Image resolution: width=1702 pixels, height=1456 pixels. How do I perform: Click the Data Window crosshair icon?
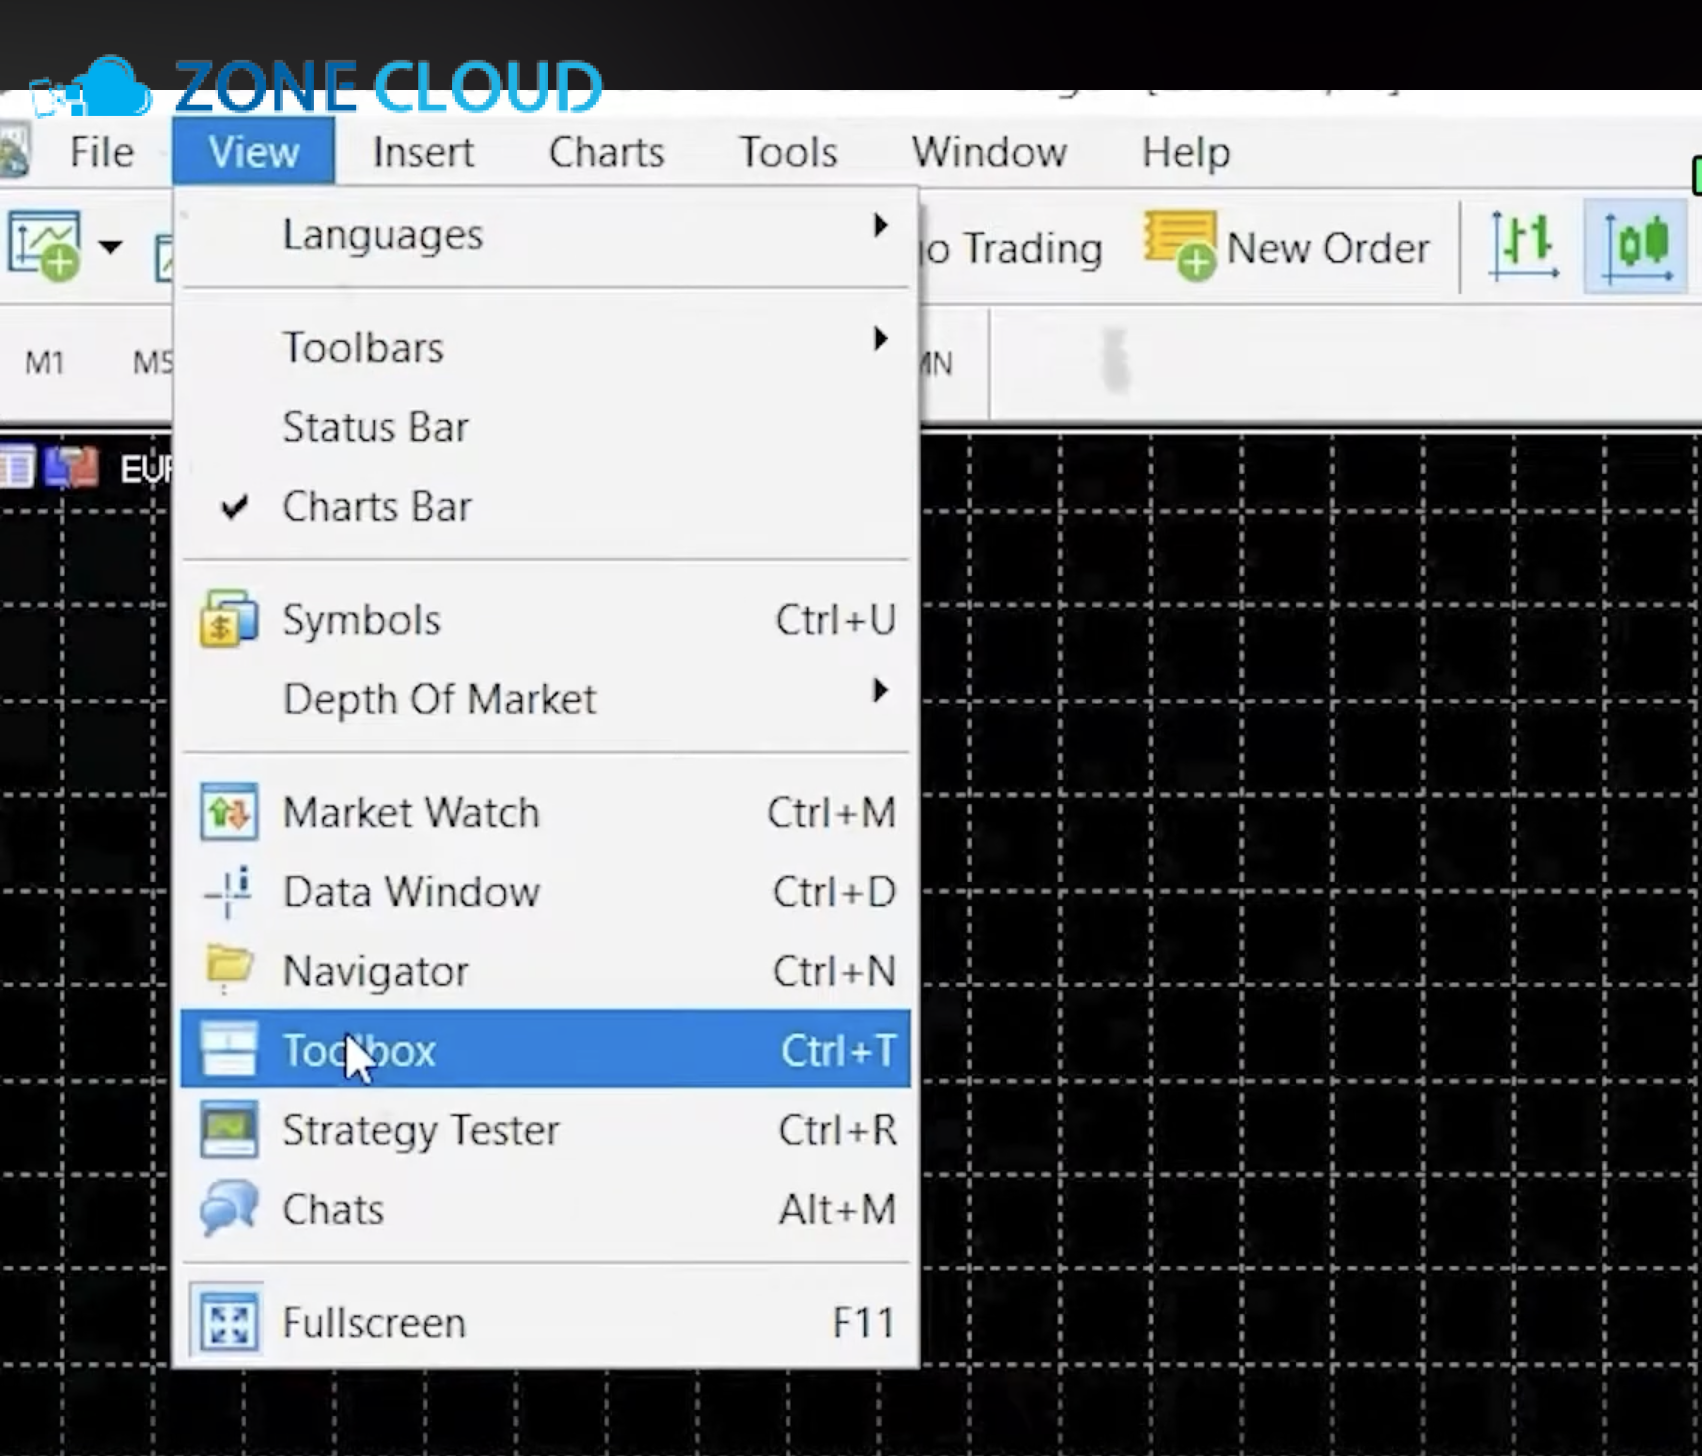point(229,891)
